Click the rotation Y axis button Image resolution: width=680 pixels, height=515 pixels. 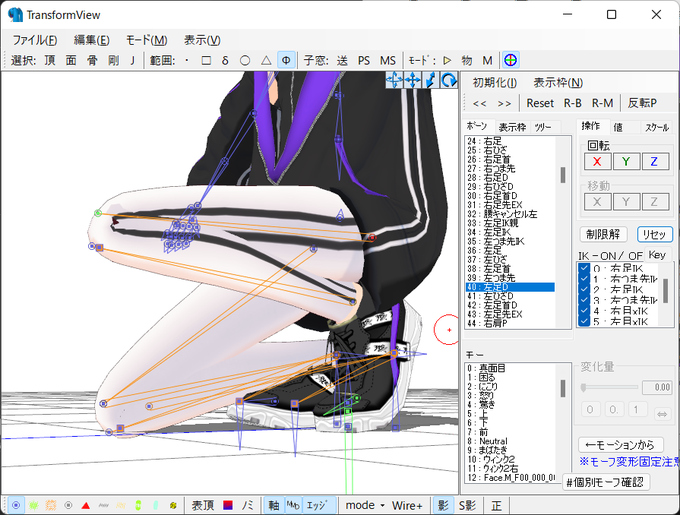point(626,162)
